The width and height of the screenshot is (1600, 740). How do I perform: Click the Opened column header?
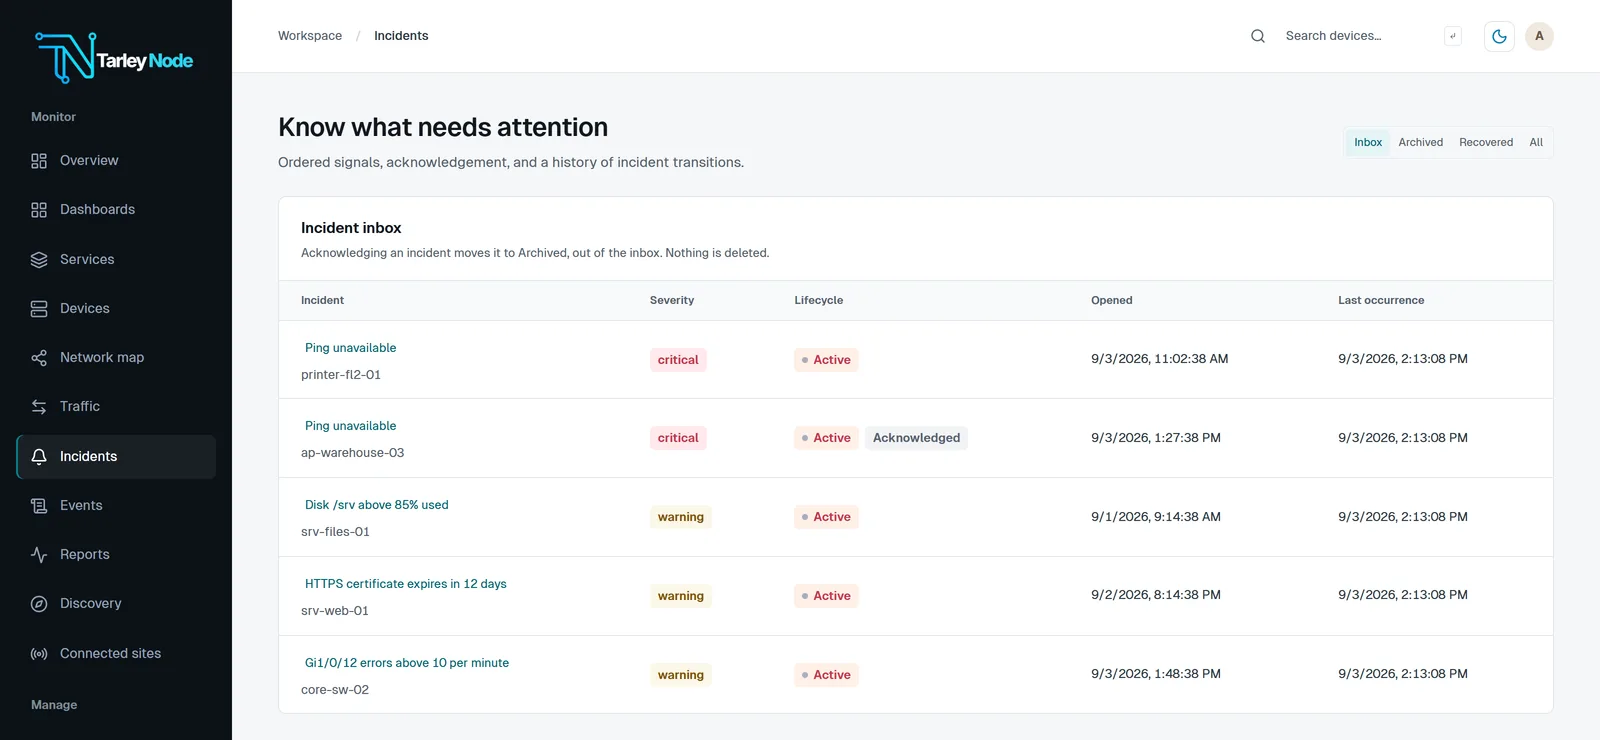pyautogui.click(x=1112, y=300)
